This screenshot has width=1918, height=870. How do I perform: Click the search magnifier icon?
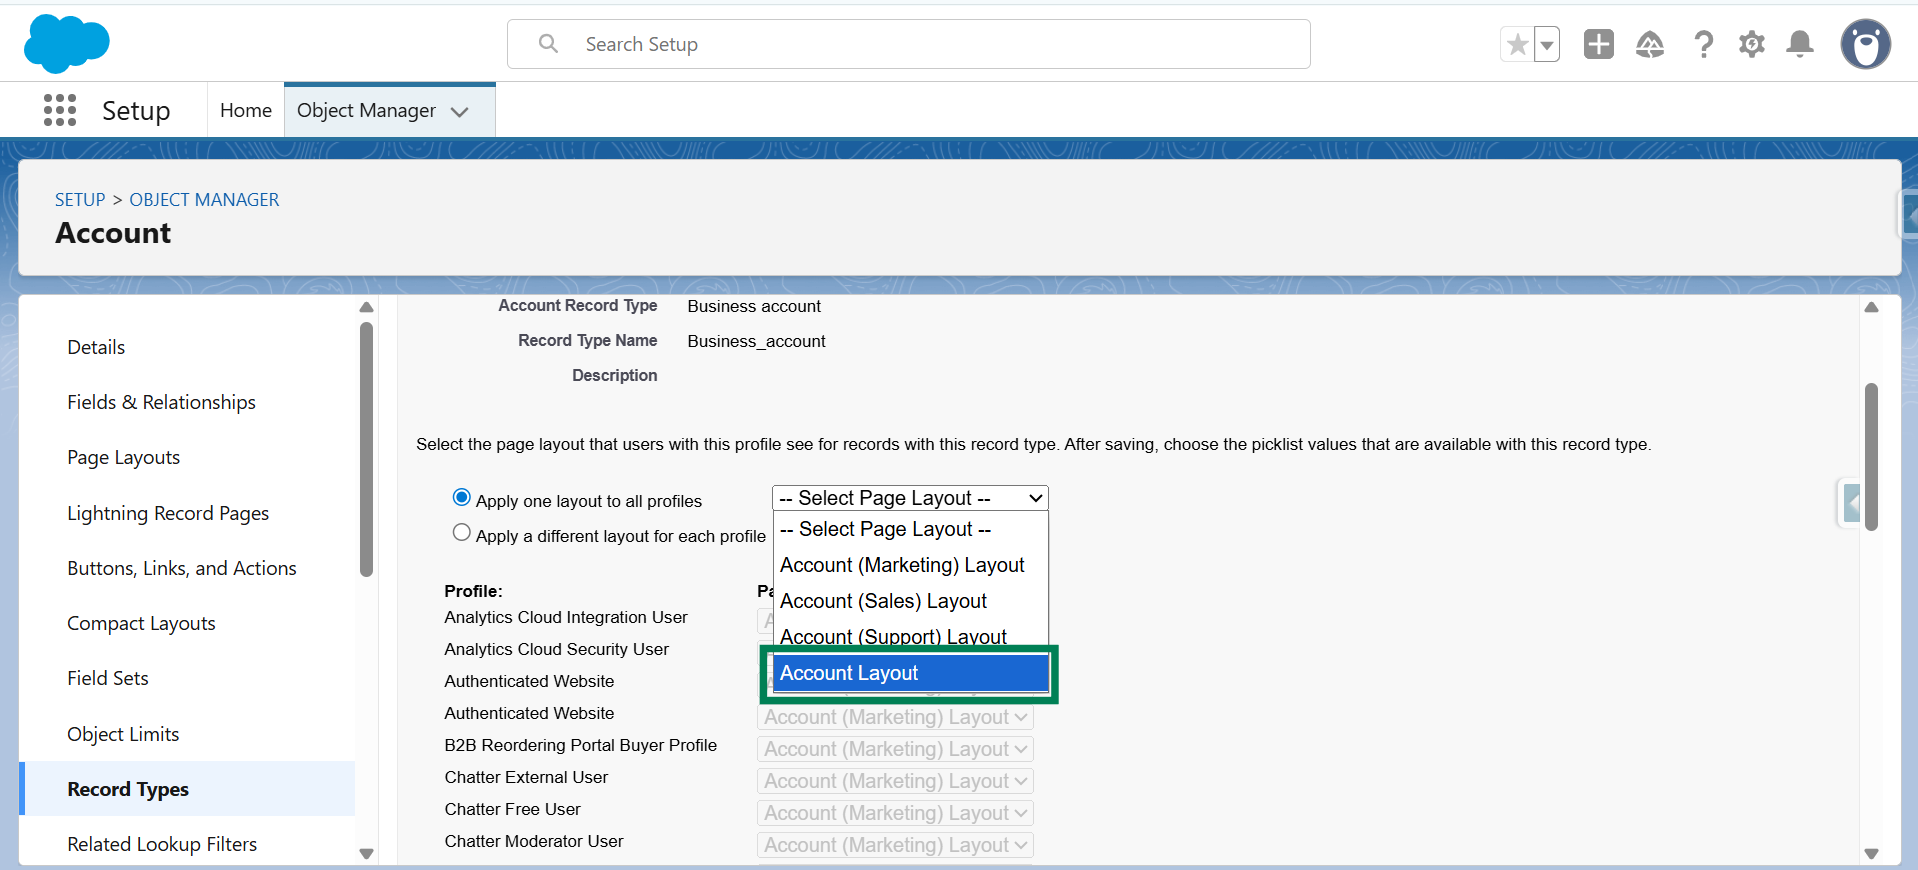coord(548,44)
